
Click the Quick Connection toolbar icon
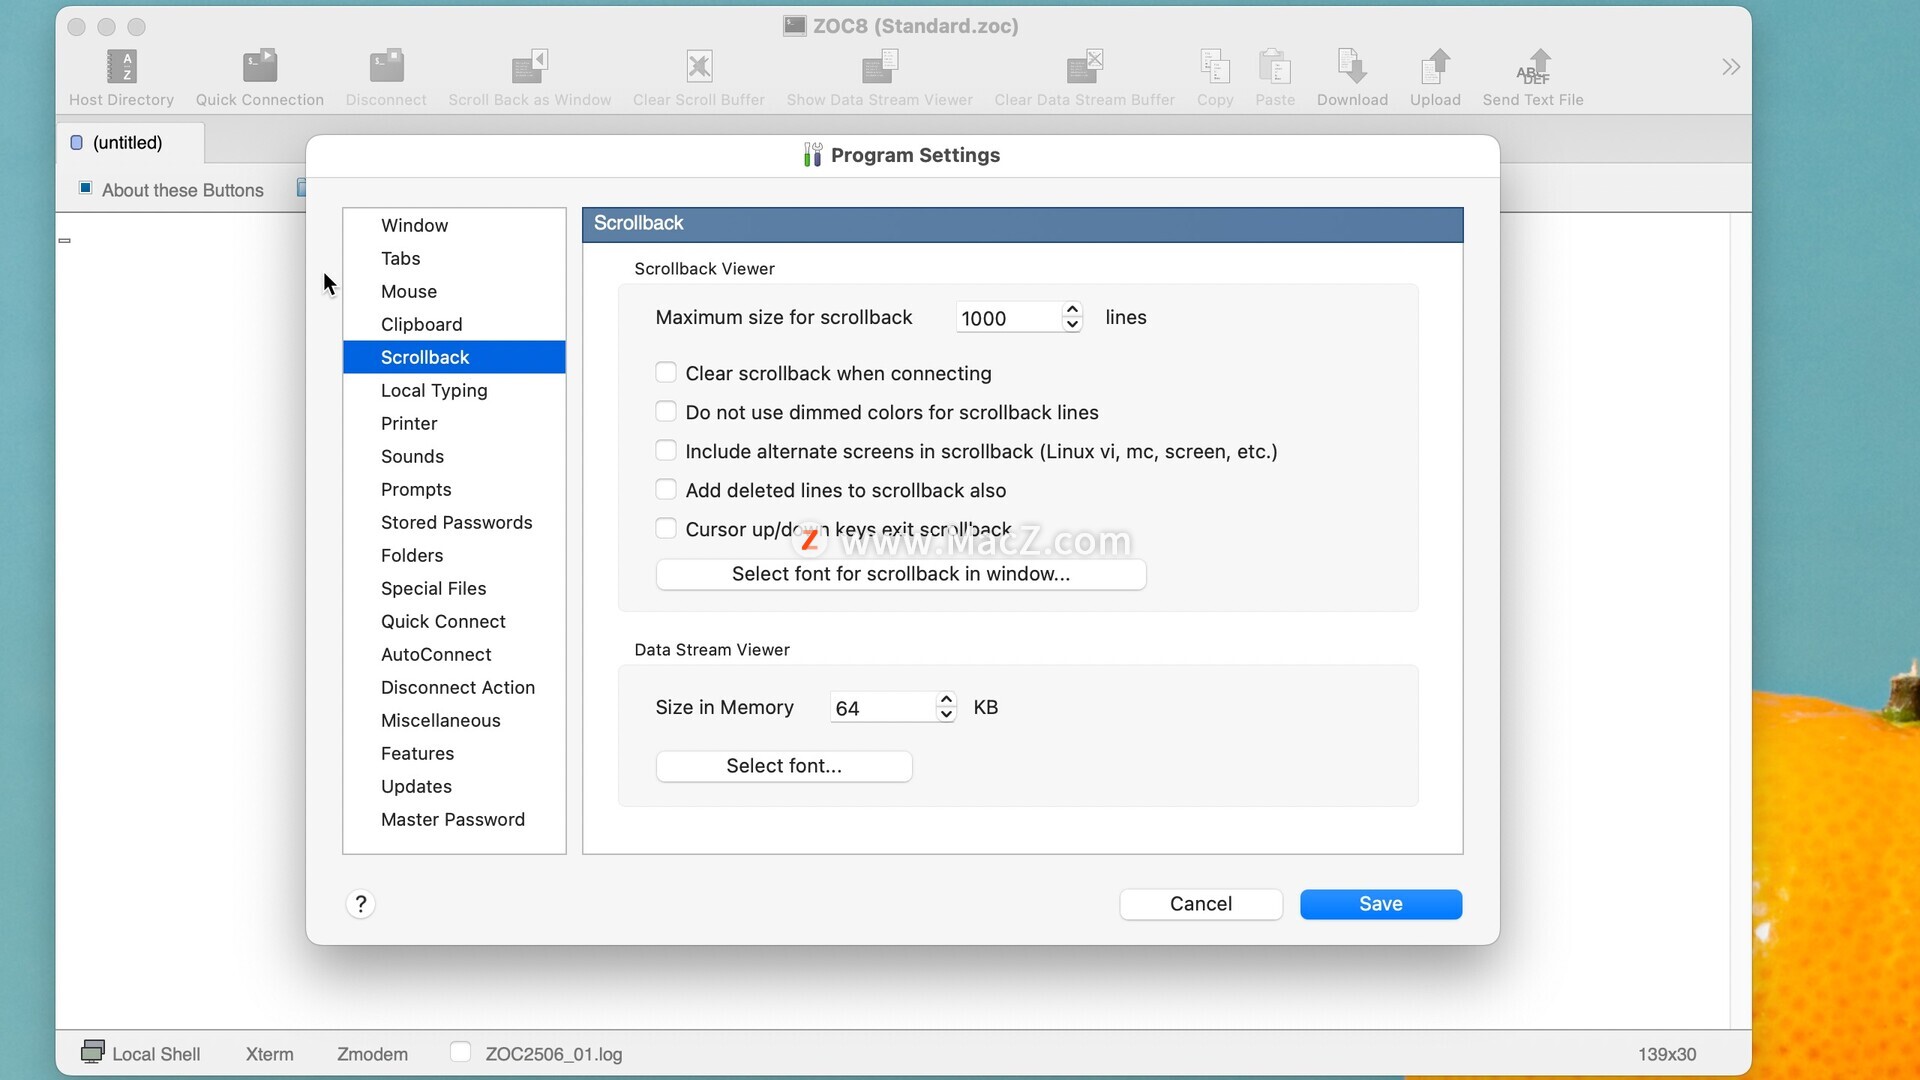coord(260,67)
